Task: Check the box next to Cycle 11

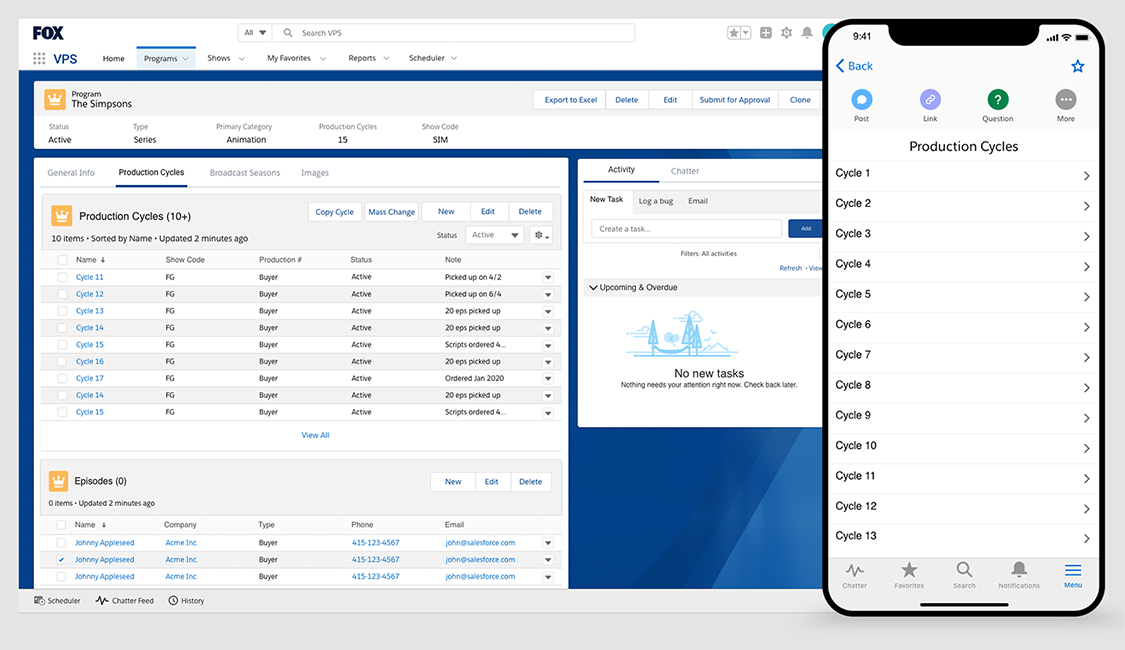Action: [62, 277]
